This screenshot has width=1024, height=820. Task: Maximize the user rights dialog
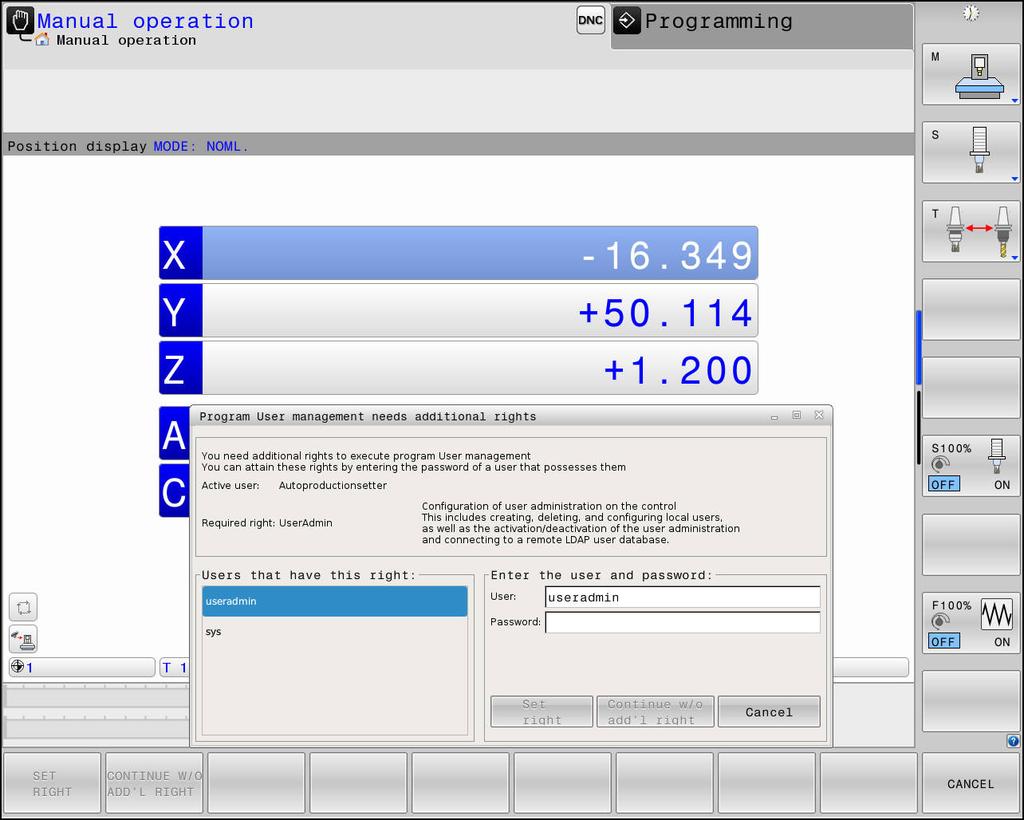[x=797, y=415]
